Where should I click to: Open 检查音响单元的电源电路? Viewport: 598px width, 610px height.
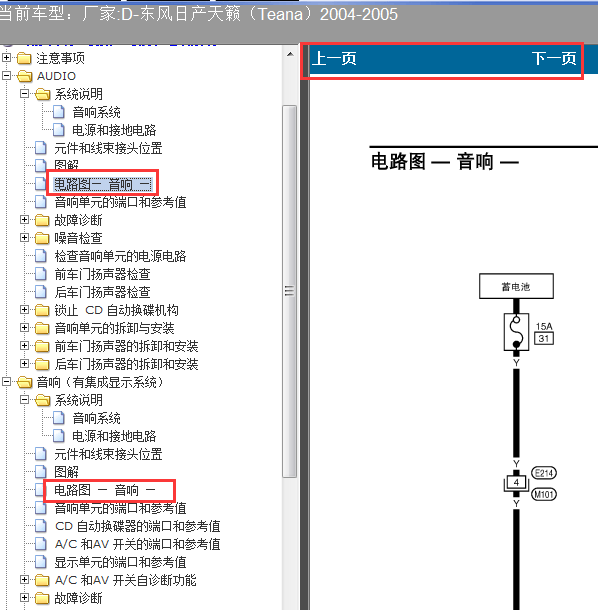coord(120,256)
